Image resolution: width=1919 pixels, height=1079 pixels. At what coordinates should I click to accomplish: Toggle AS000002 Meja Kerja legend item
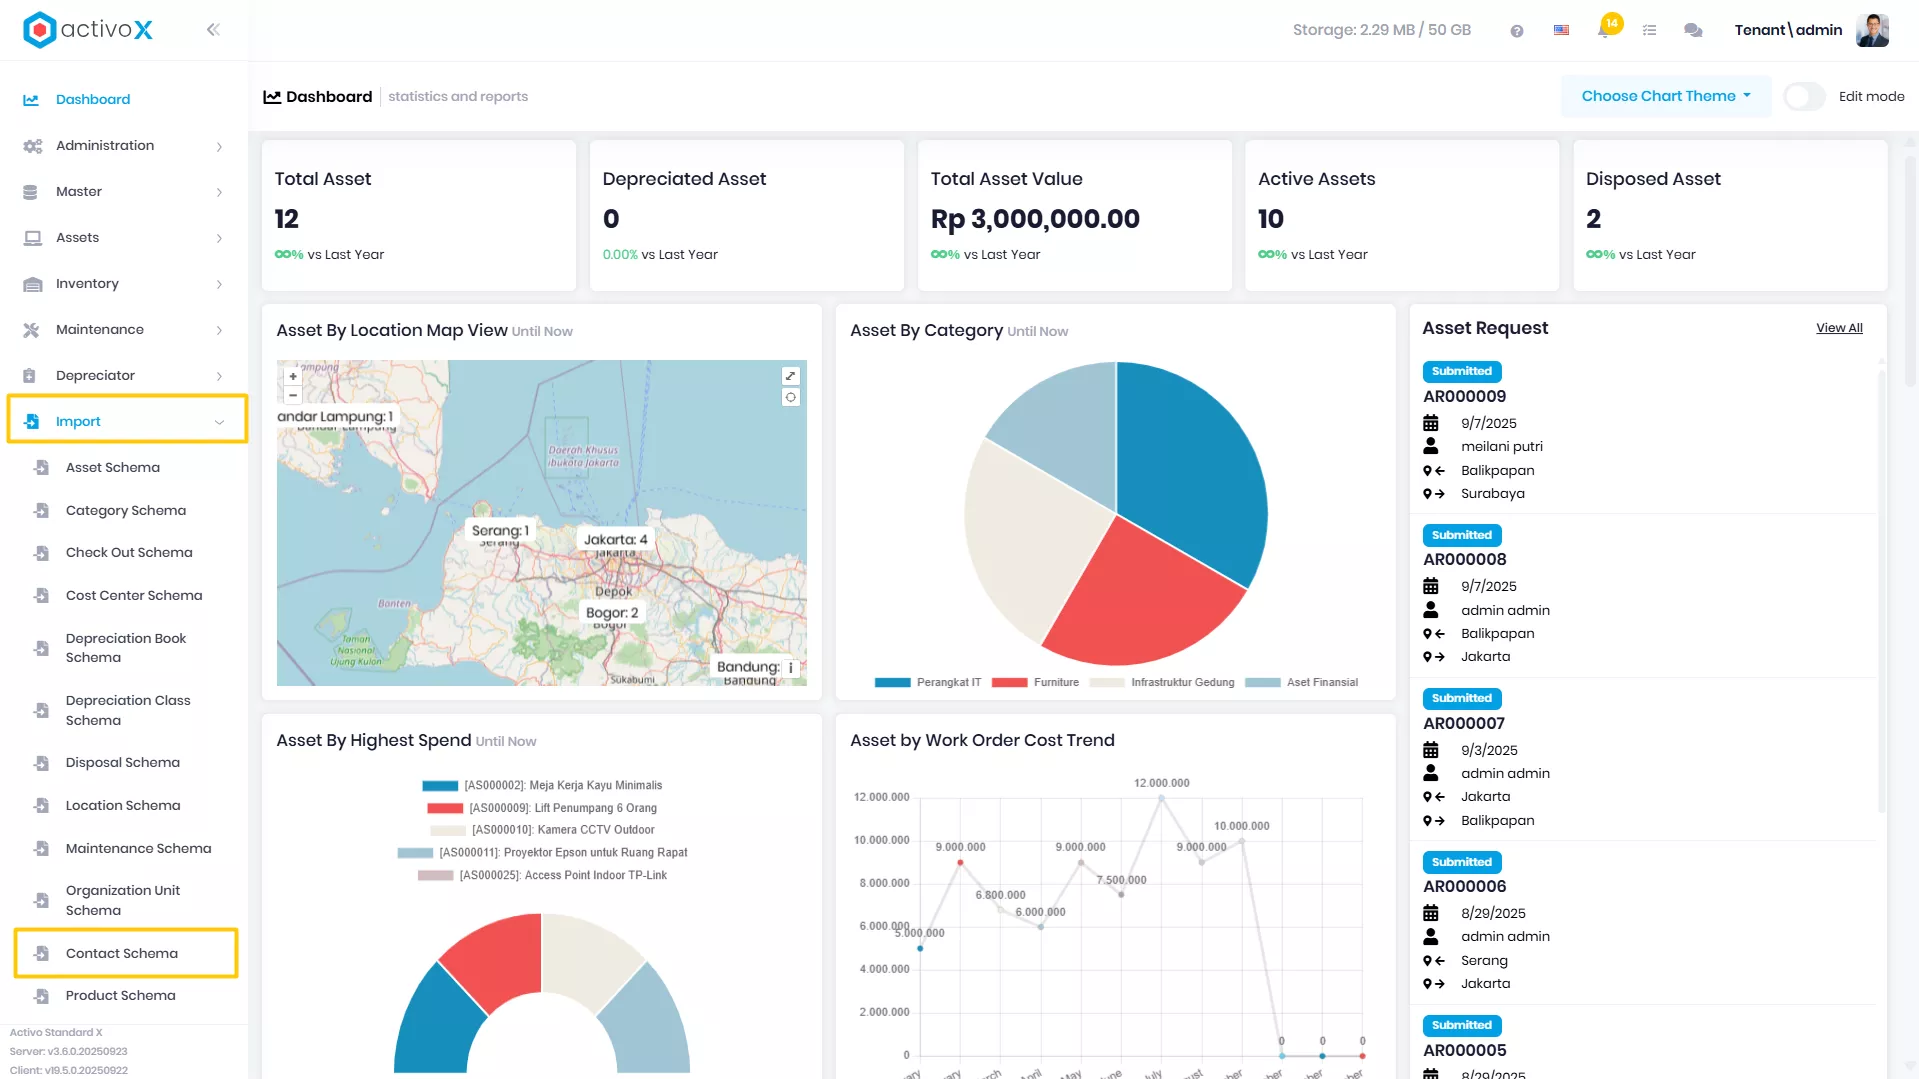(x=542, y=786)
